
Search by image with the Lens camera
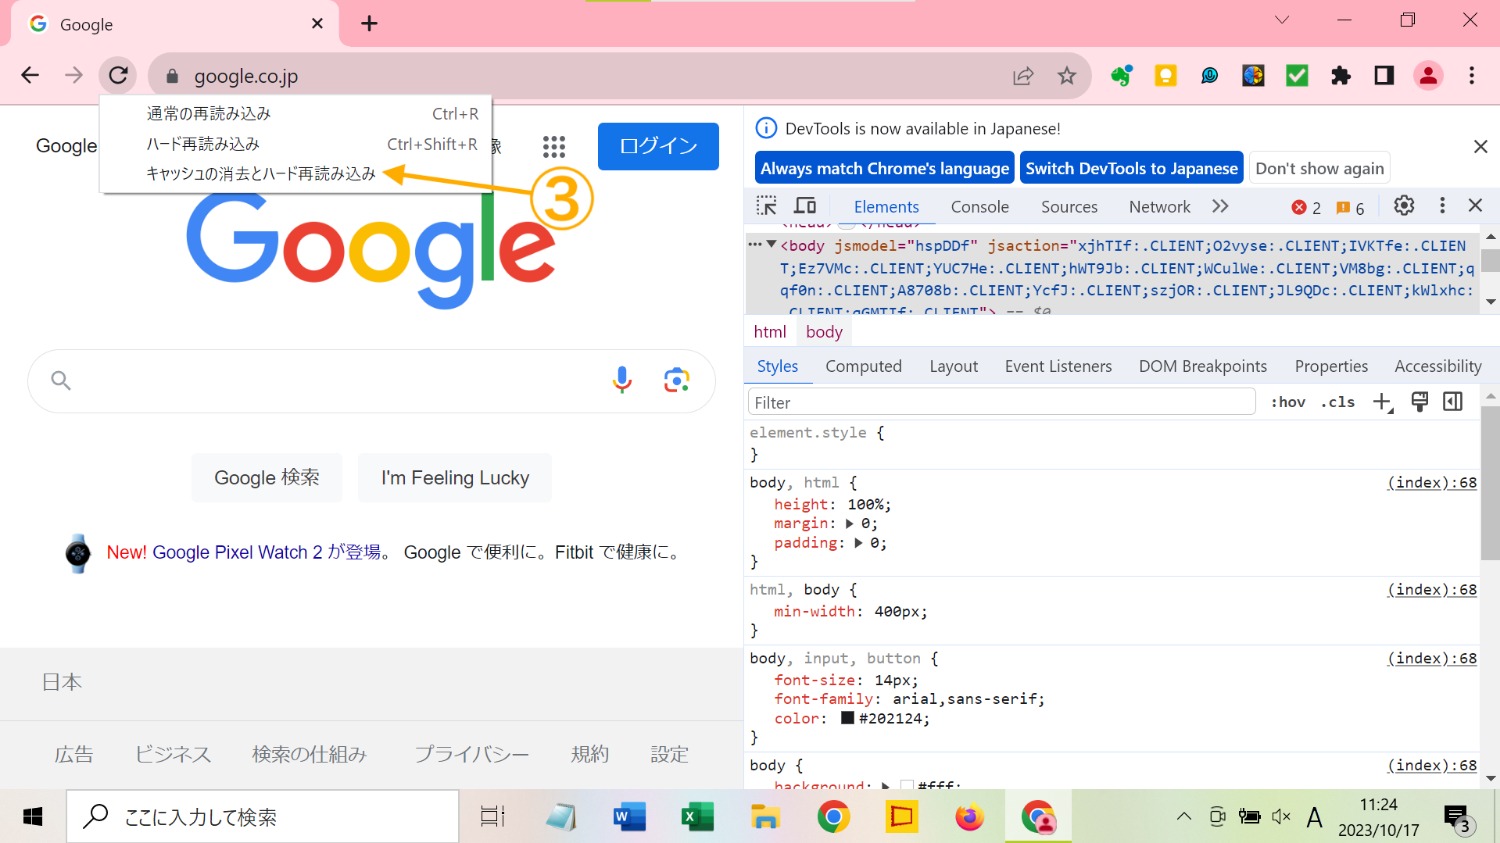pos(677,380)
